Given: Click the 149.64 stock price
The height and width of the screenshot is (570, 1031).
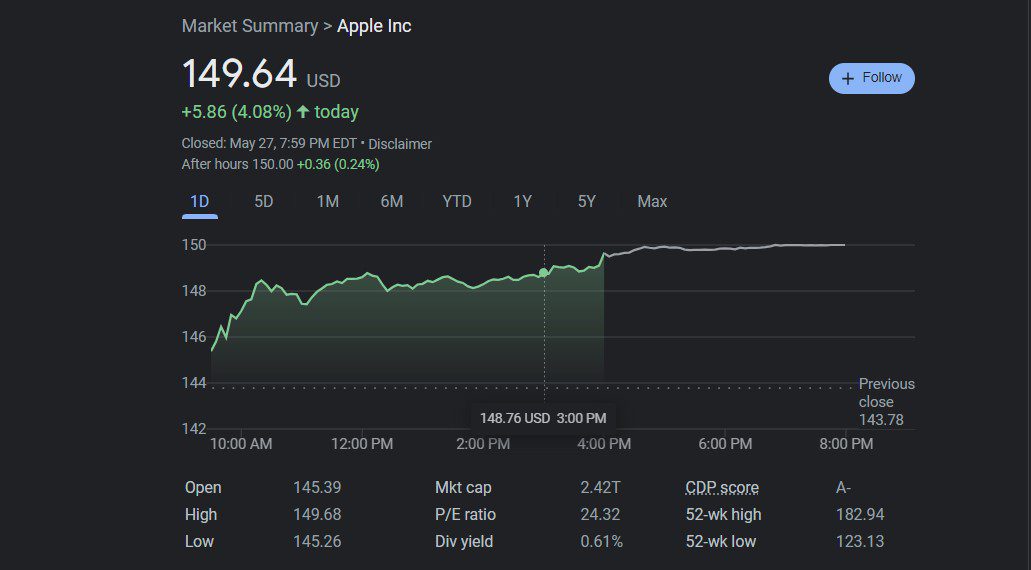Looking at the screenshot, I should [x=239, y=74].
